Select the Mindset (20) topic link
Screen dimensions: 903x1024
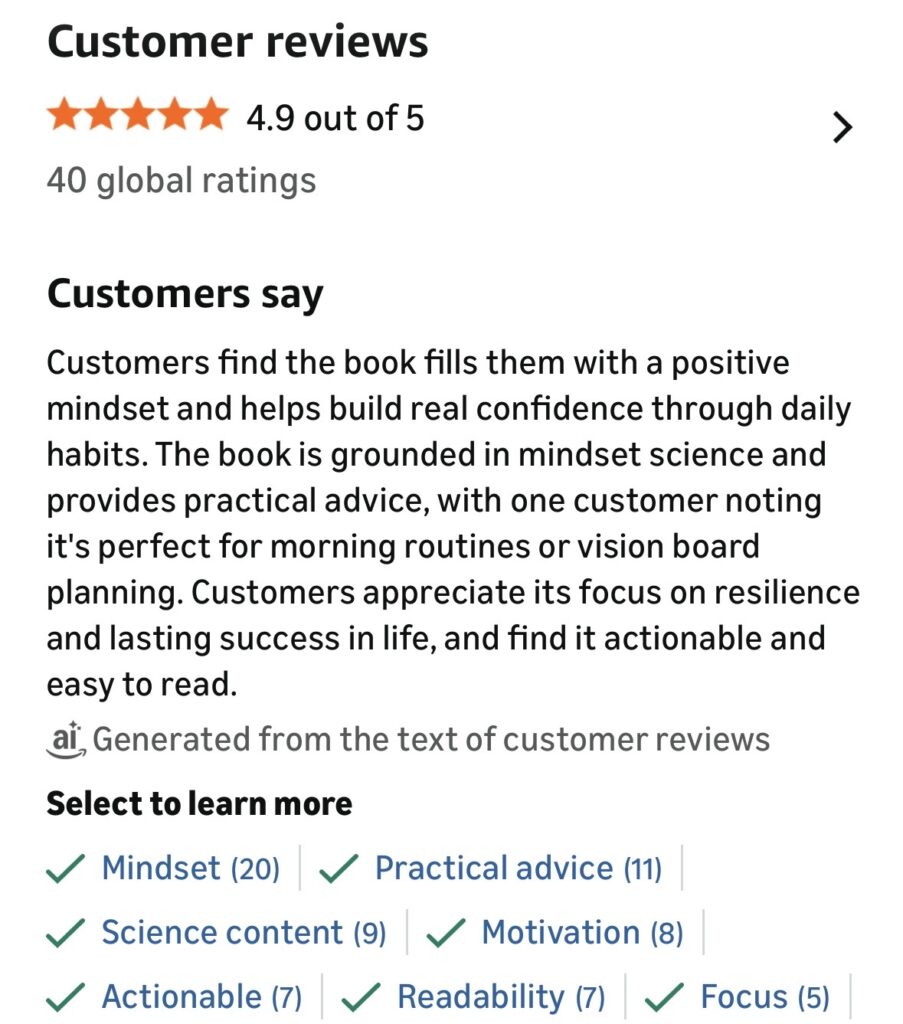(190, 868)
